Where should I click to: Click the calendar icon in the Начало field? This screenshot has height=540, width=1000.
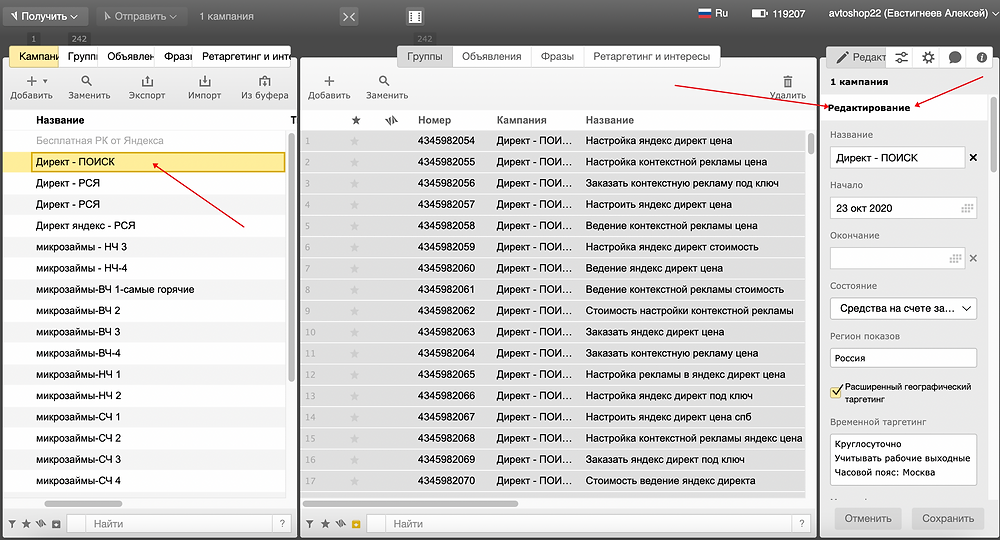coord(967,208)
